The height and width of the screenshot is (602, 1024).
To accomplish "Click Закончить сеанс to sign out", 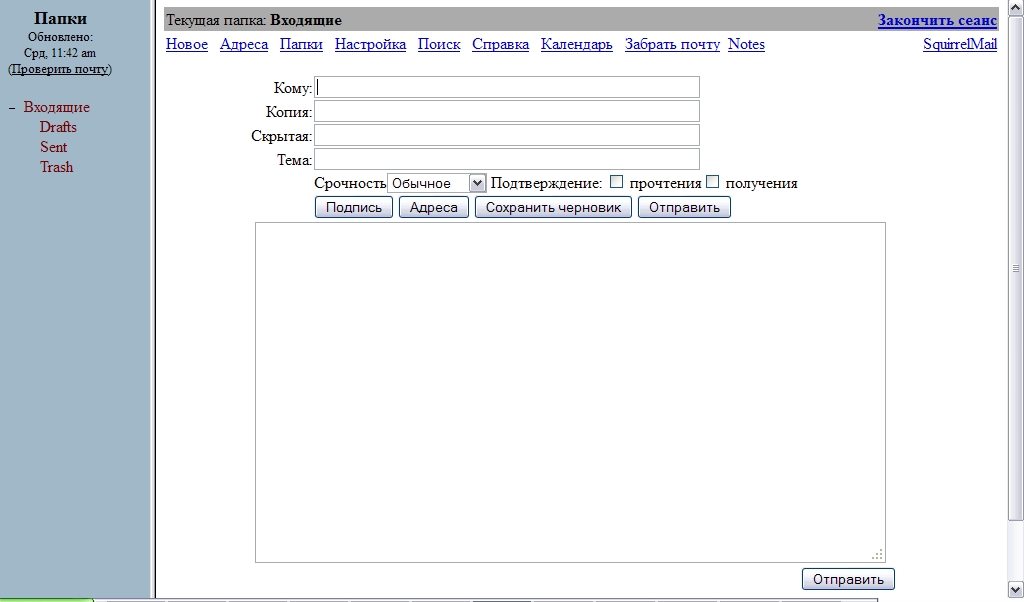I will (937, 20).
